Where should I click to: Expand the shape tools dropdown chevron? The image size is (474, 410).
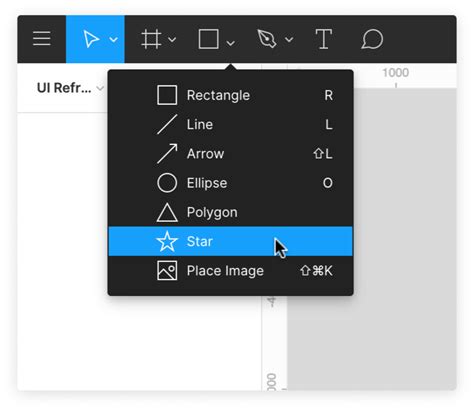tap(230, 43)
